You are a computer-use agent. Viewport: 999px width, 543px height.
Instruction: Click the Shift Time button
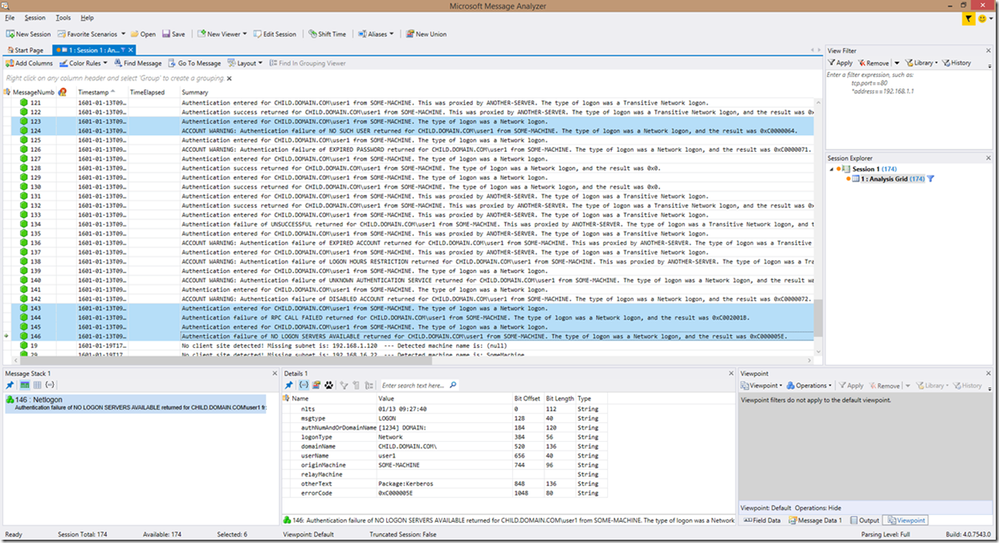click(x=327, y=34)
